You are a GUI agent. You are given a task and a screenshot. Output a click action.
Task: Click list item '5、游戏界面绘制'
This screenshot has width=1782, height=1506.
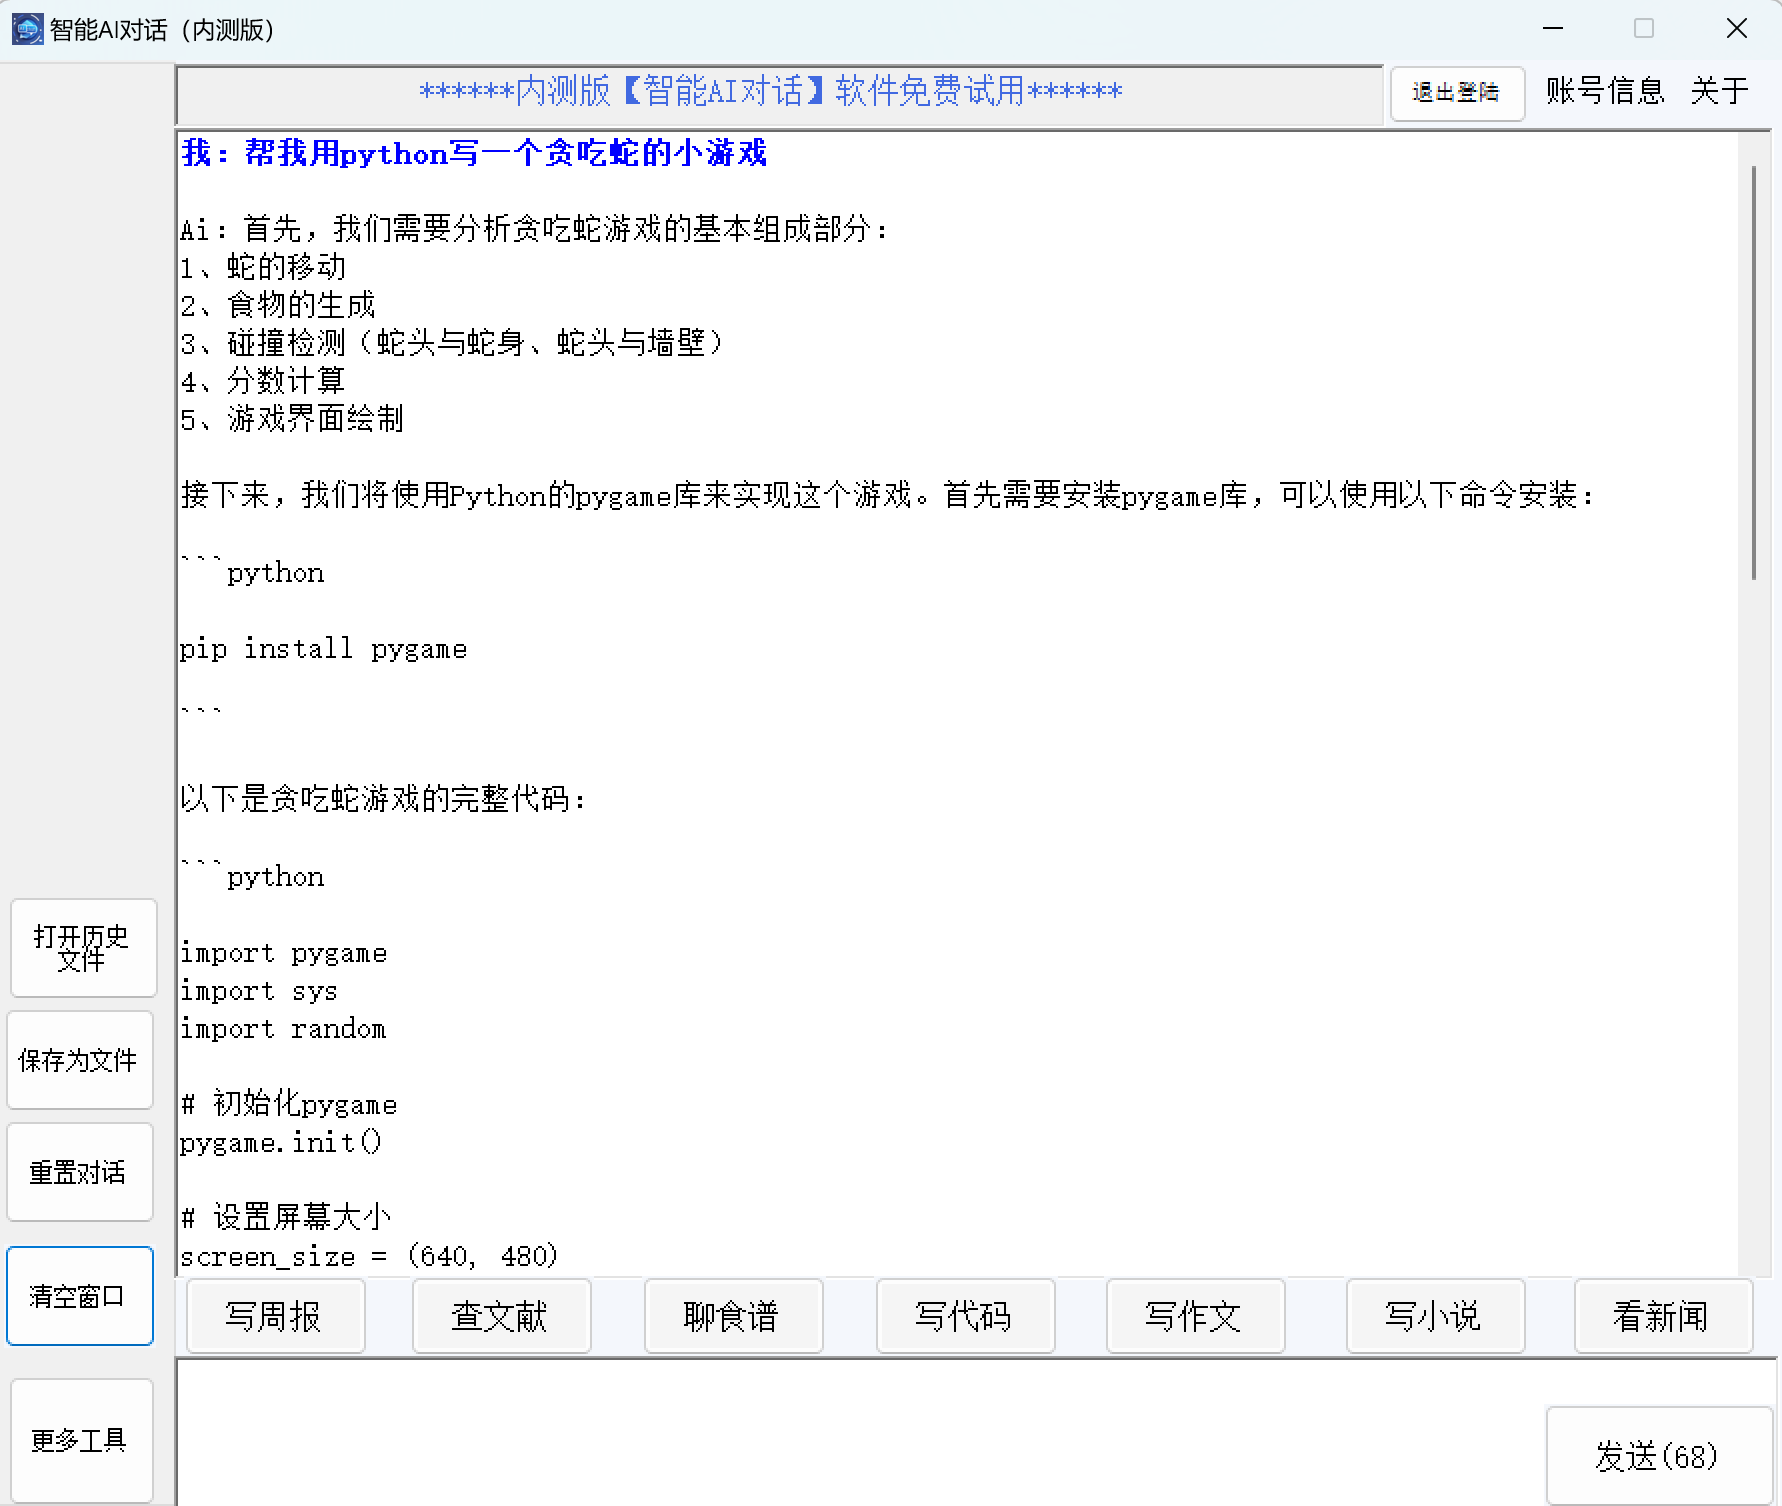(x=292, y=419)
